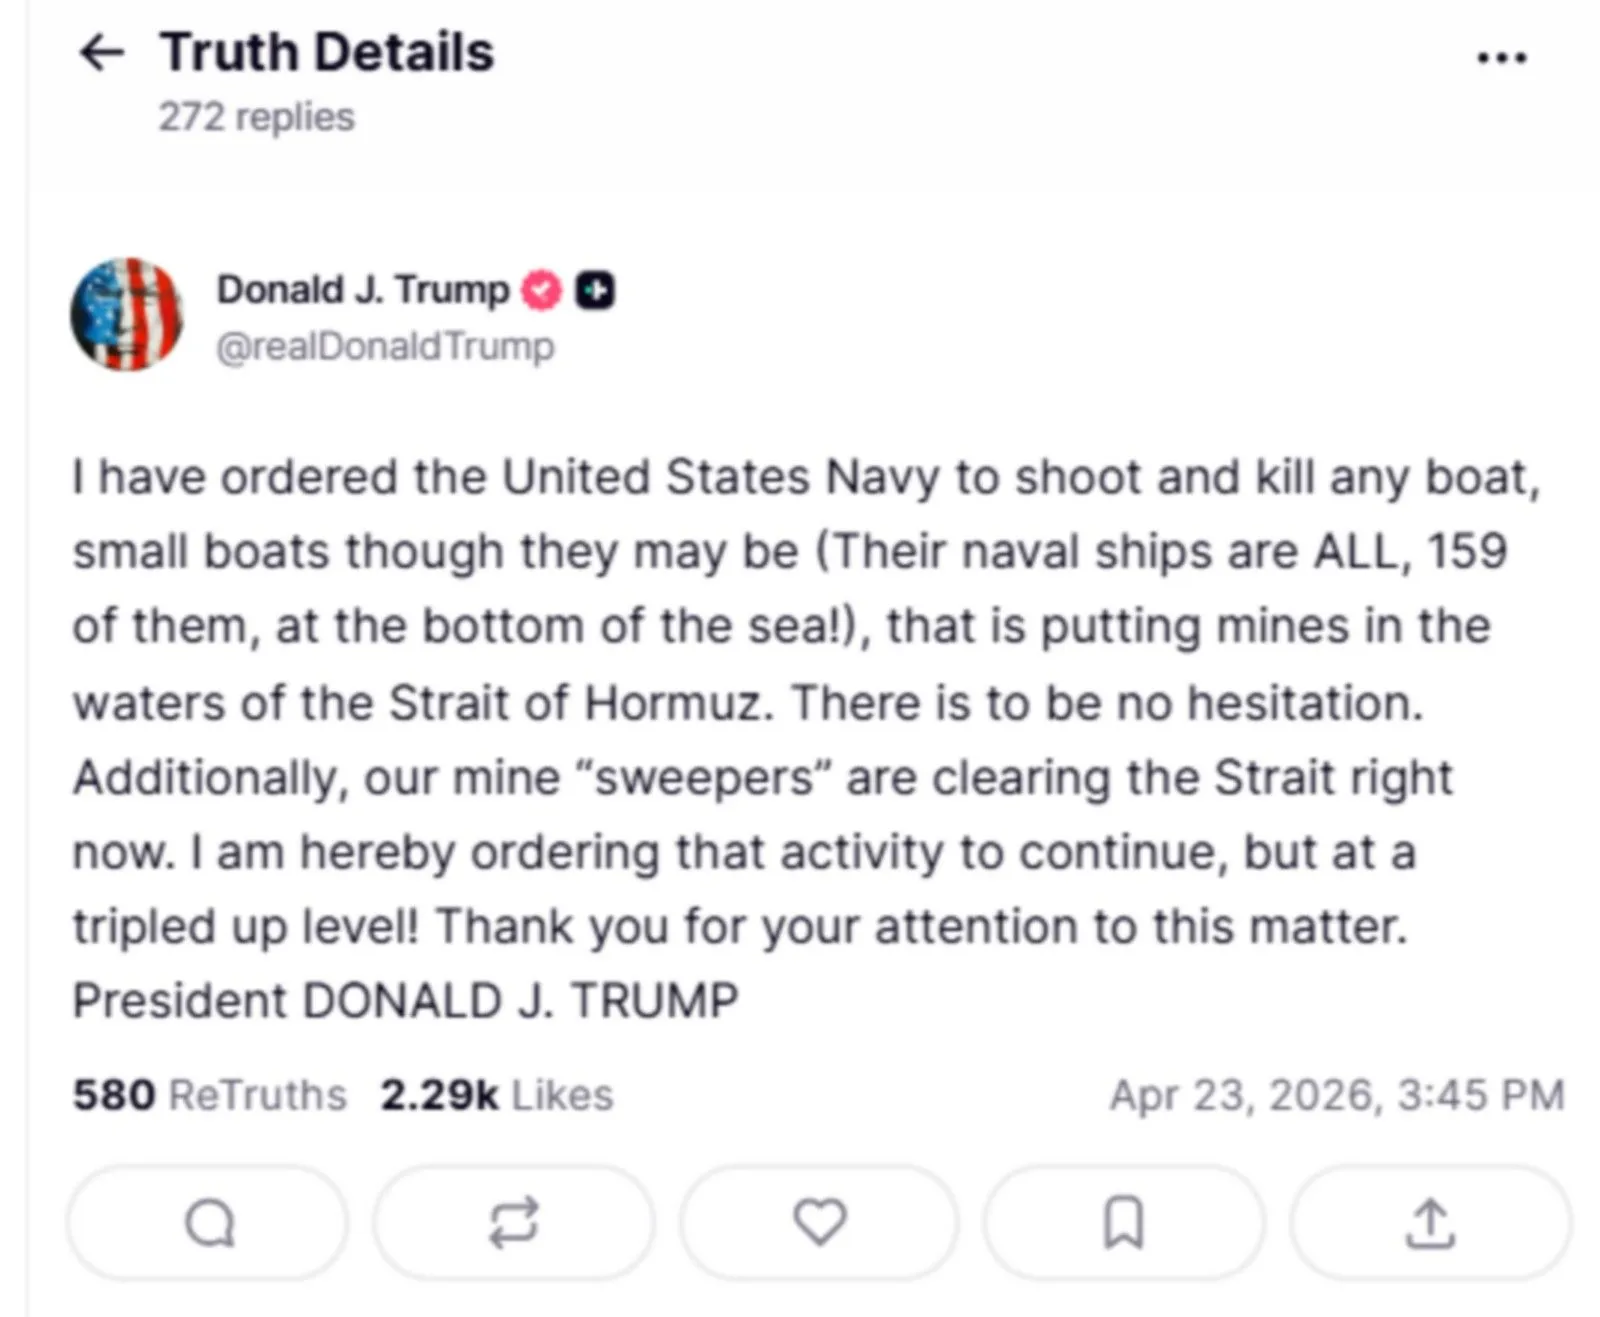The height and width of the screenshot is (1317, 1600).
Task: Click the reply speech bubble button
Action: (209, 1222)
